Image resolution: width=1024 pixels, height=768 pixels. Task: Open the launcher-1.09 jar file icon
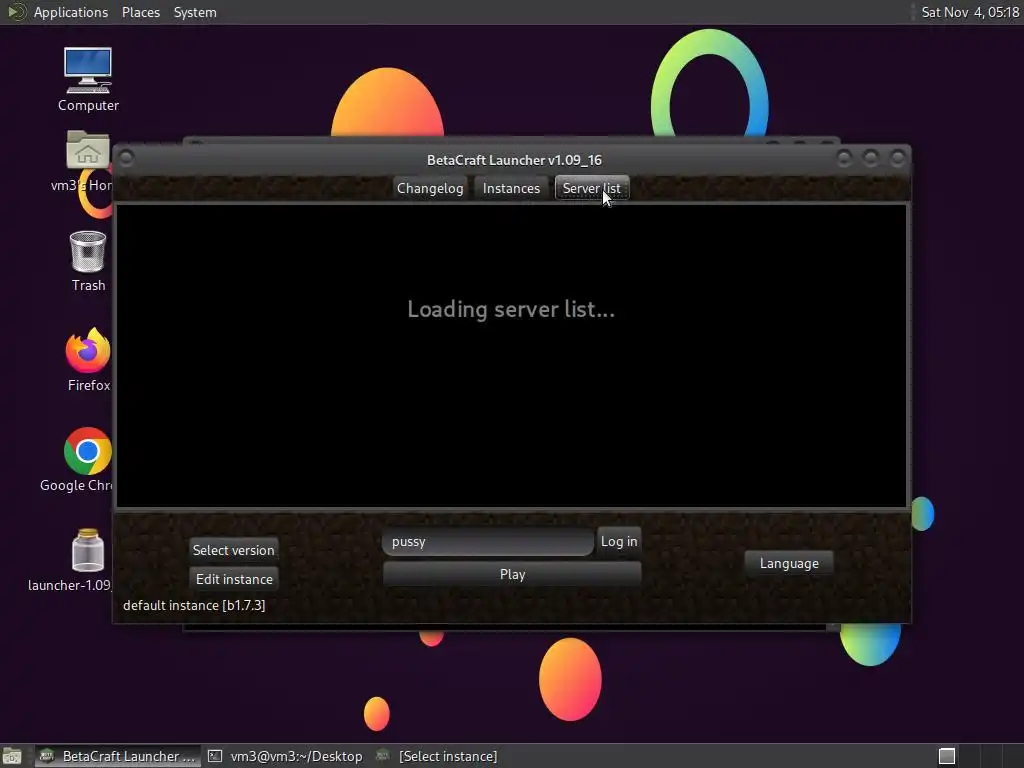pyautogui.click(x=88, y=560)
